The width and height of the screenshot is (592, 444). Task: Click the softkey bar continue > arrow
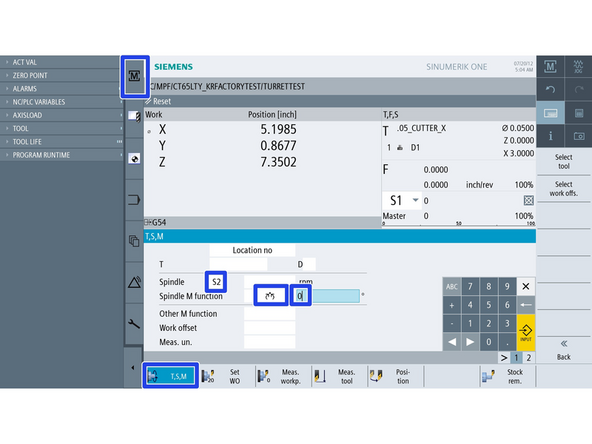click(504, 358)
